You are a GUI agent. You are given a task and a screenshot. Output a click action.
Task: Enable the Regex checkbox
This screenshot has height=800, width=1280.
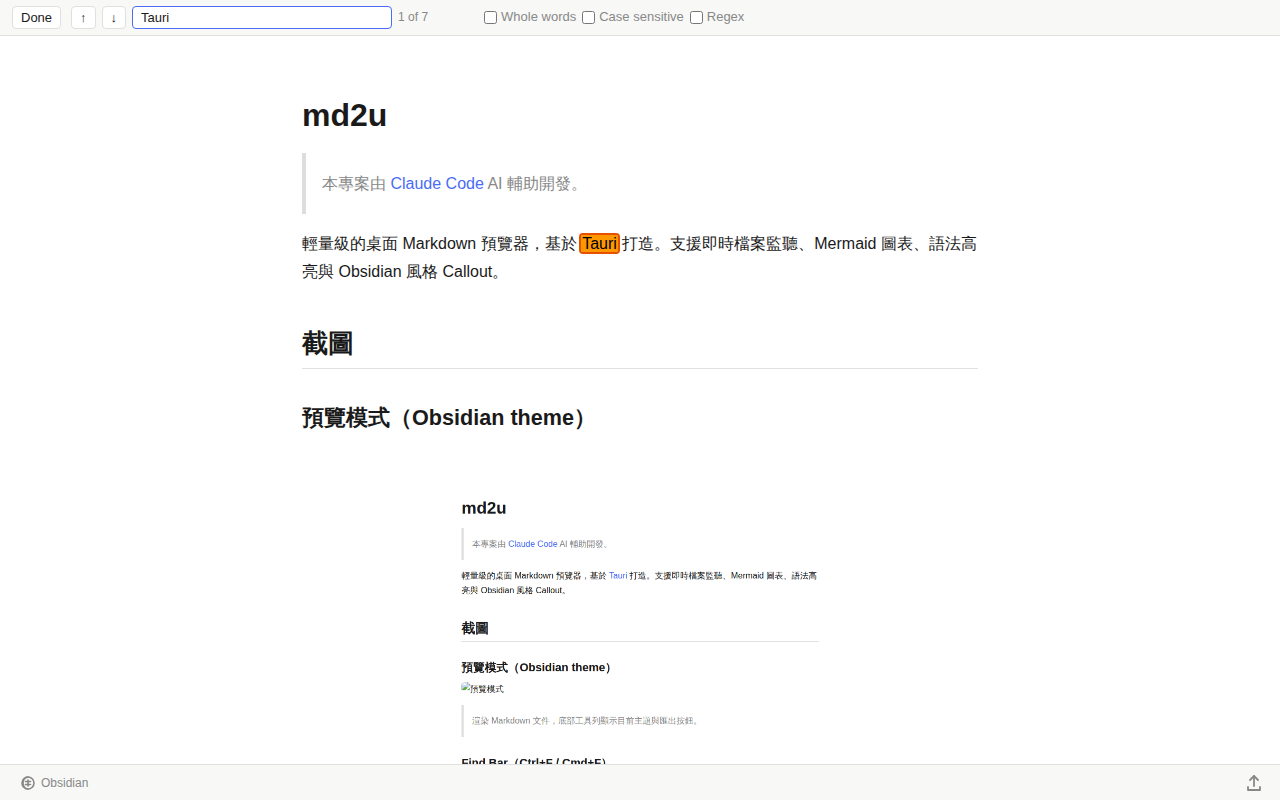click(696, 17)
